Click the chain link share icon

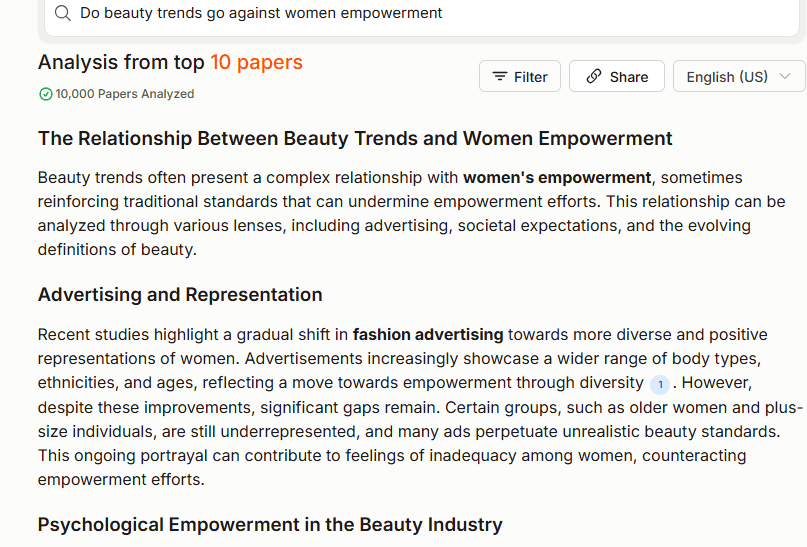click(594, 76)
